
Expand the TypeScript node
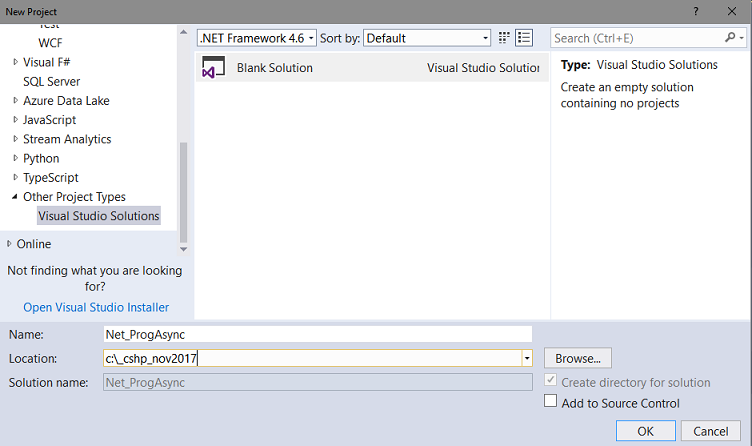click(15, 177)
